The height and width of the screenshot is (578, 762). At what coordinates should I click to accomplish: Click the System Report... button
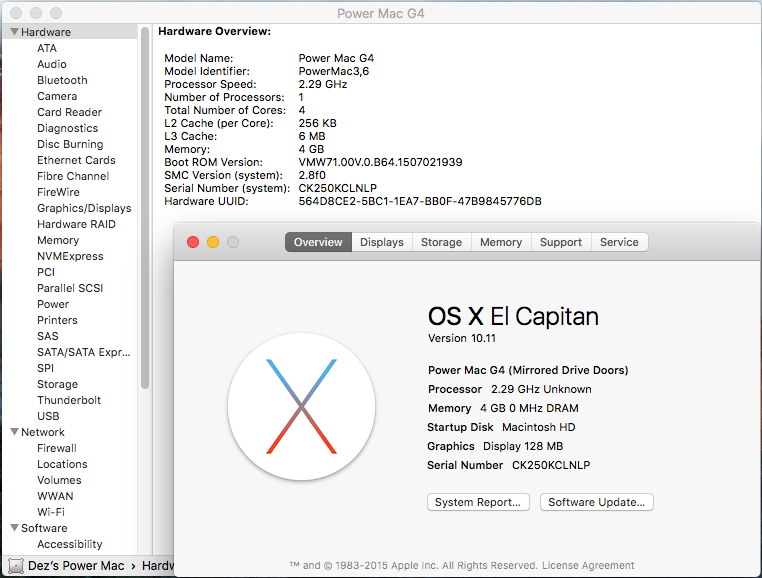[x=478, y=502]
